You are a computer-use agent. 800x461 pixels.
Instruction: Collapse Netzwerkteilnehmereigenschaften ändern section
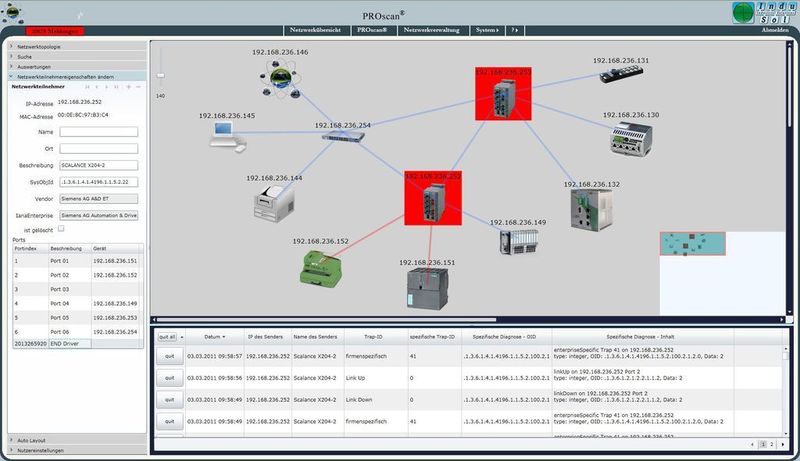click(78, 76)
